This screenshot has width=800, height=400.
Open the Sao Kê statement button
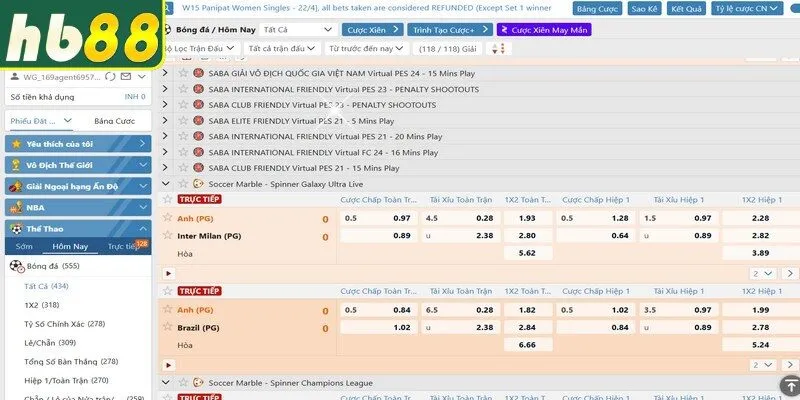pyautogui.click(x=644, y=9)
